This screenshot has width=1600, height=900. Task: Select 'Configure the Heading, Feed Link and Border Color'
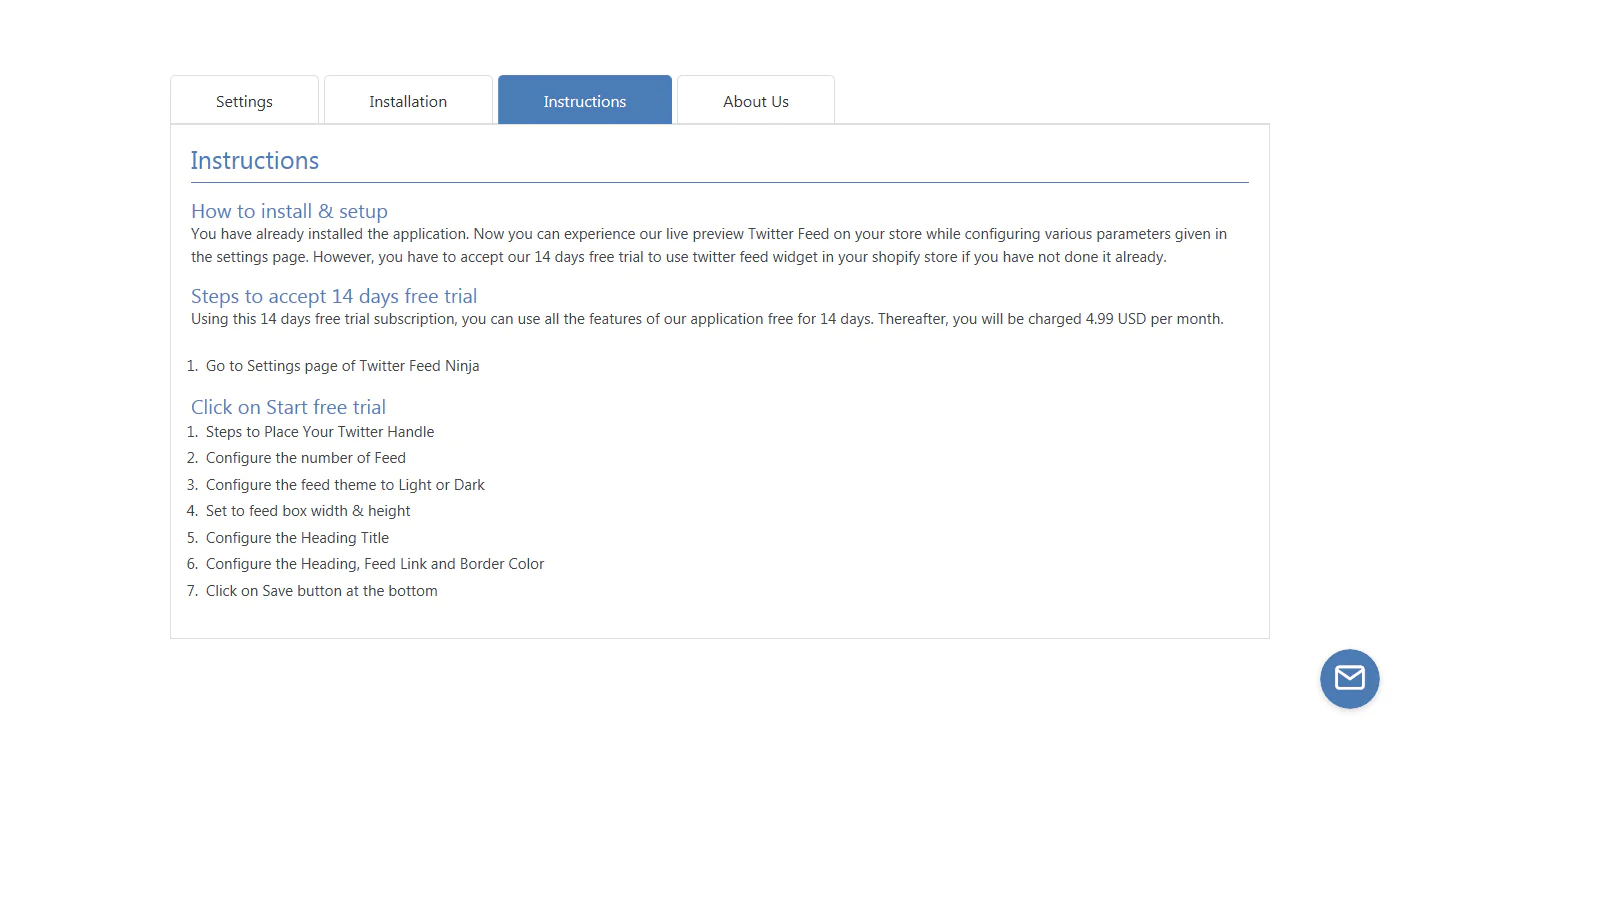375,564
